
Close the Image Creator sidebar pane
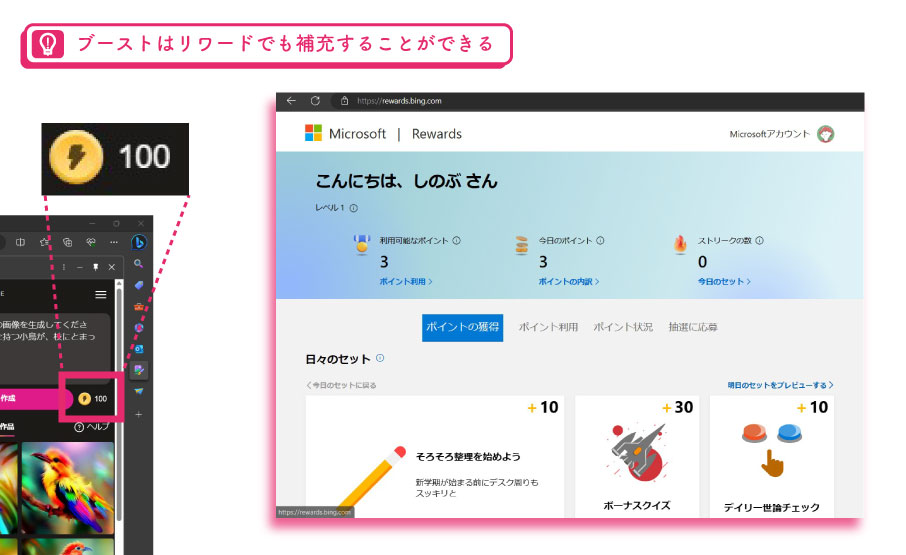coord(112,267)
